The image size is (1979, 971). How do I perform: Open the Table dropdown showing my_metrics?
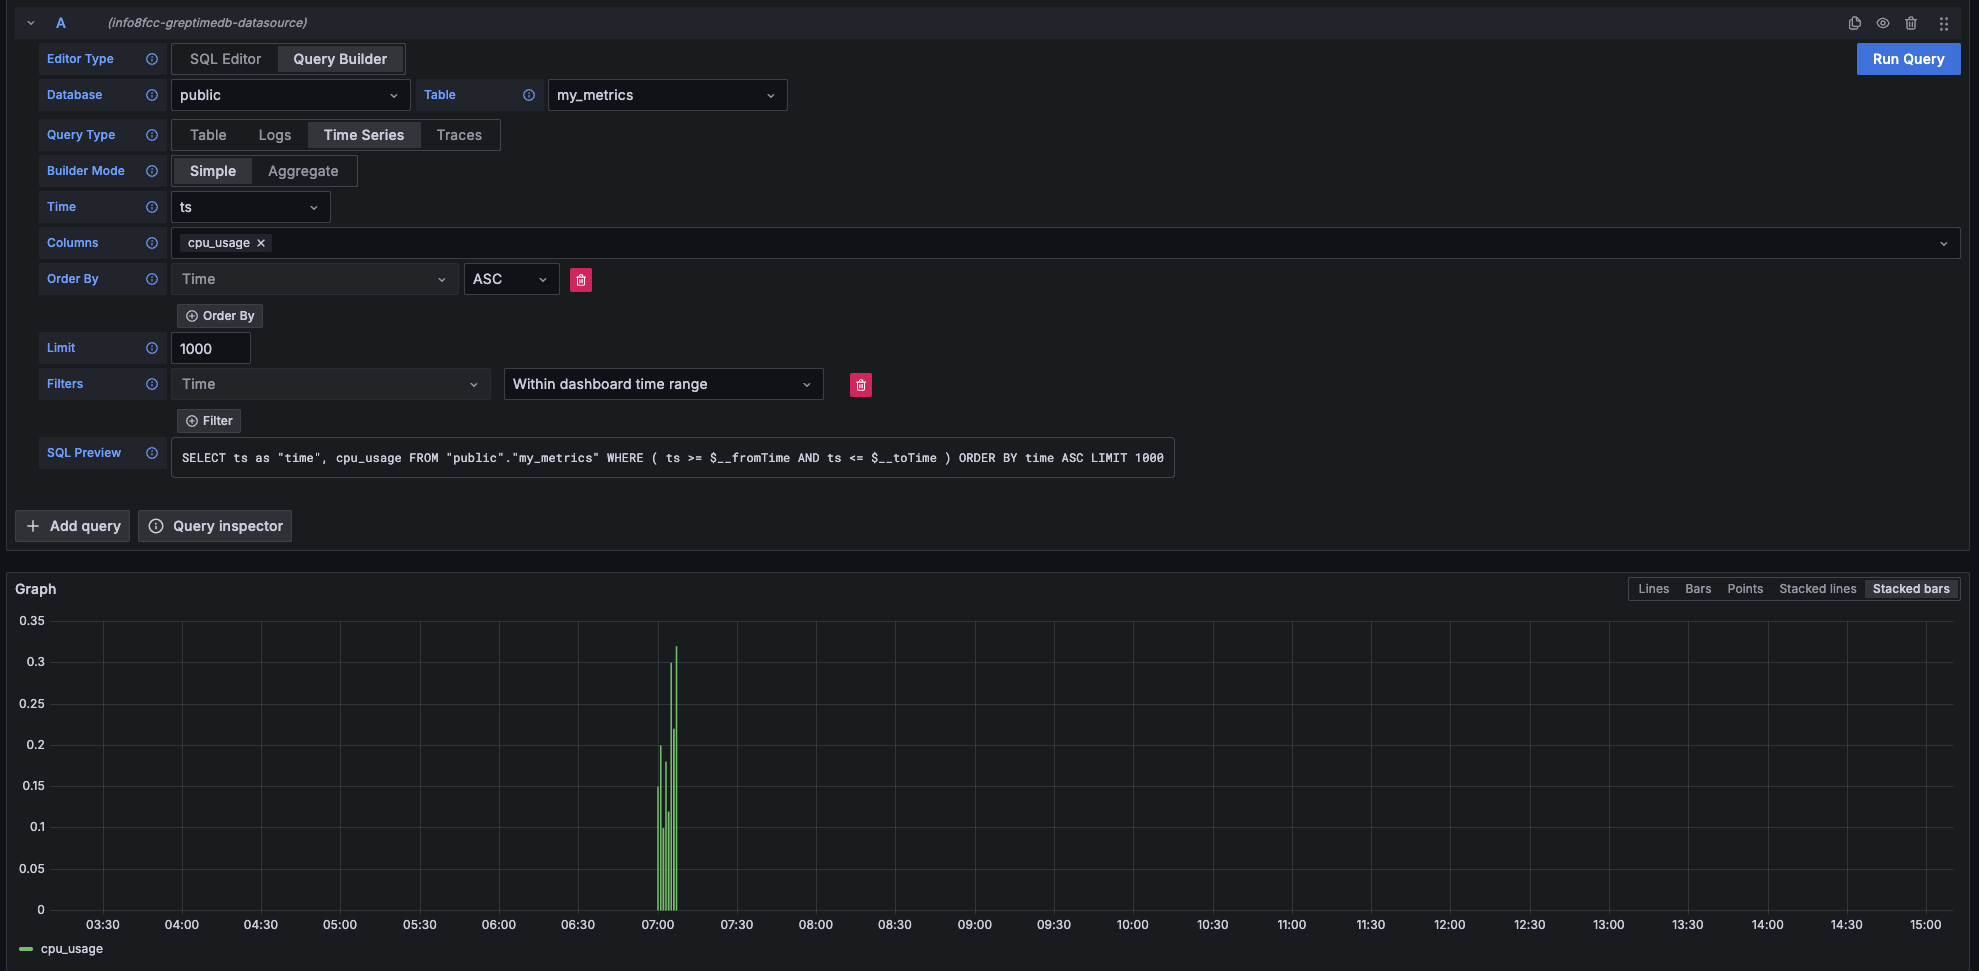click(666, 94)
